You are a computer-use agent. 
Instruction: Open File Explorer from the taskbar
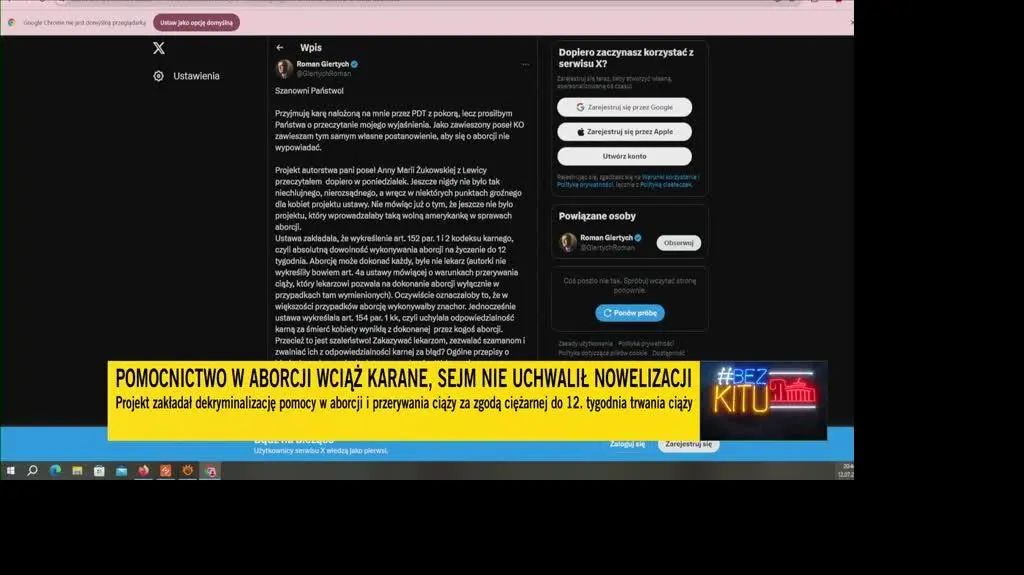pyautogui.click(x=77, y=470)
